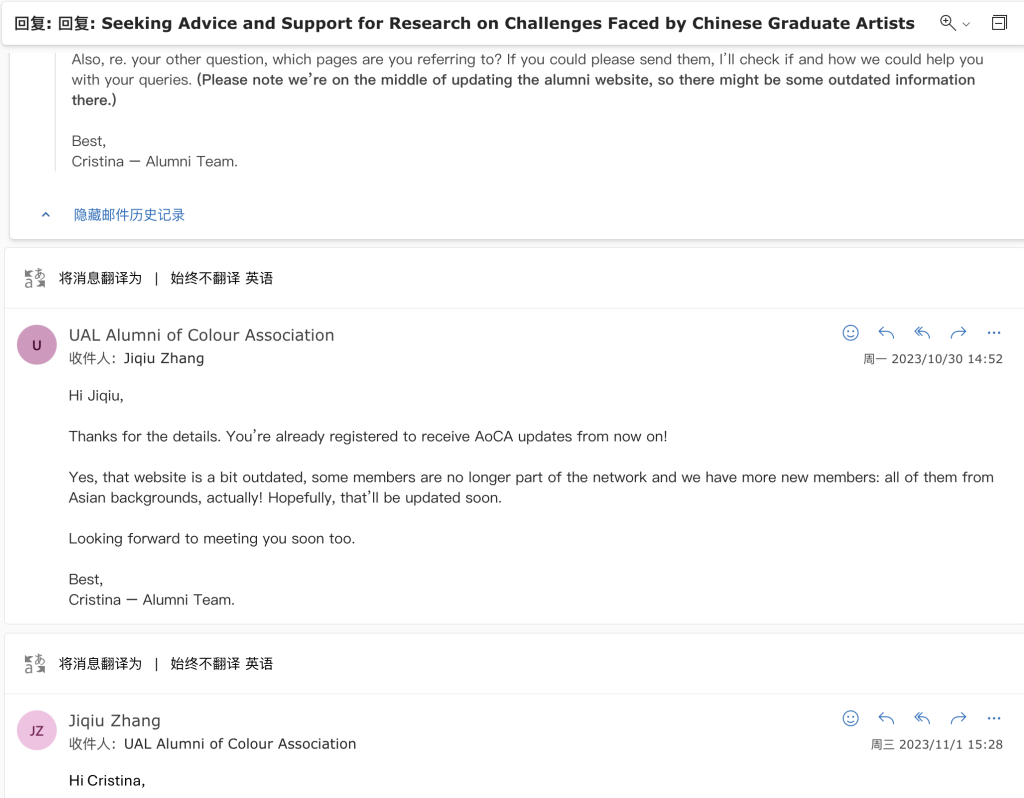Expand the zoom dropdown arrow beside the magnifier
1024x798 pixels.
coord(967,24)
